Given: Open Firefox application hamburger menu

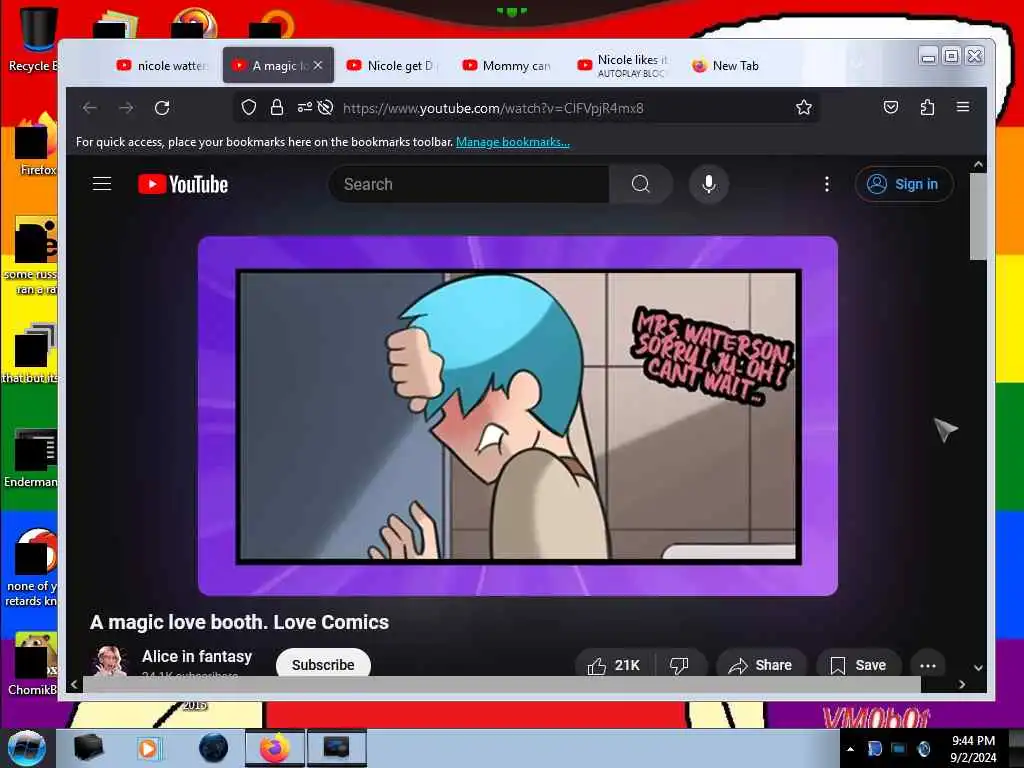Looking at the screenshot, I should (x=963, y=106).
